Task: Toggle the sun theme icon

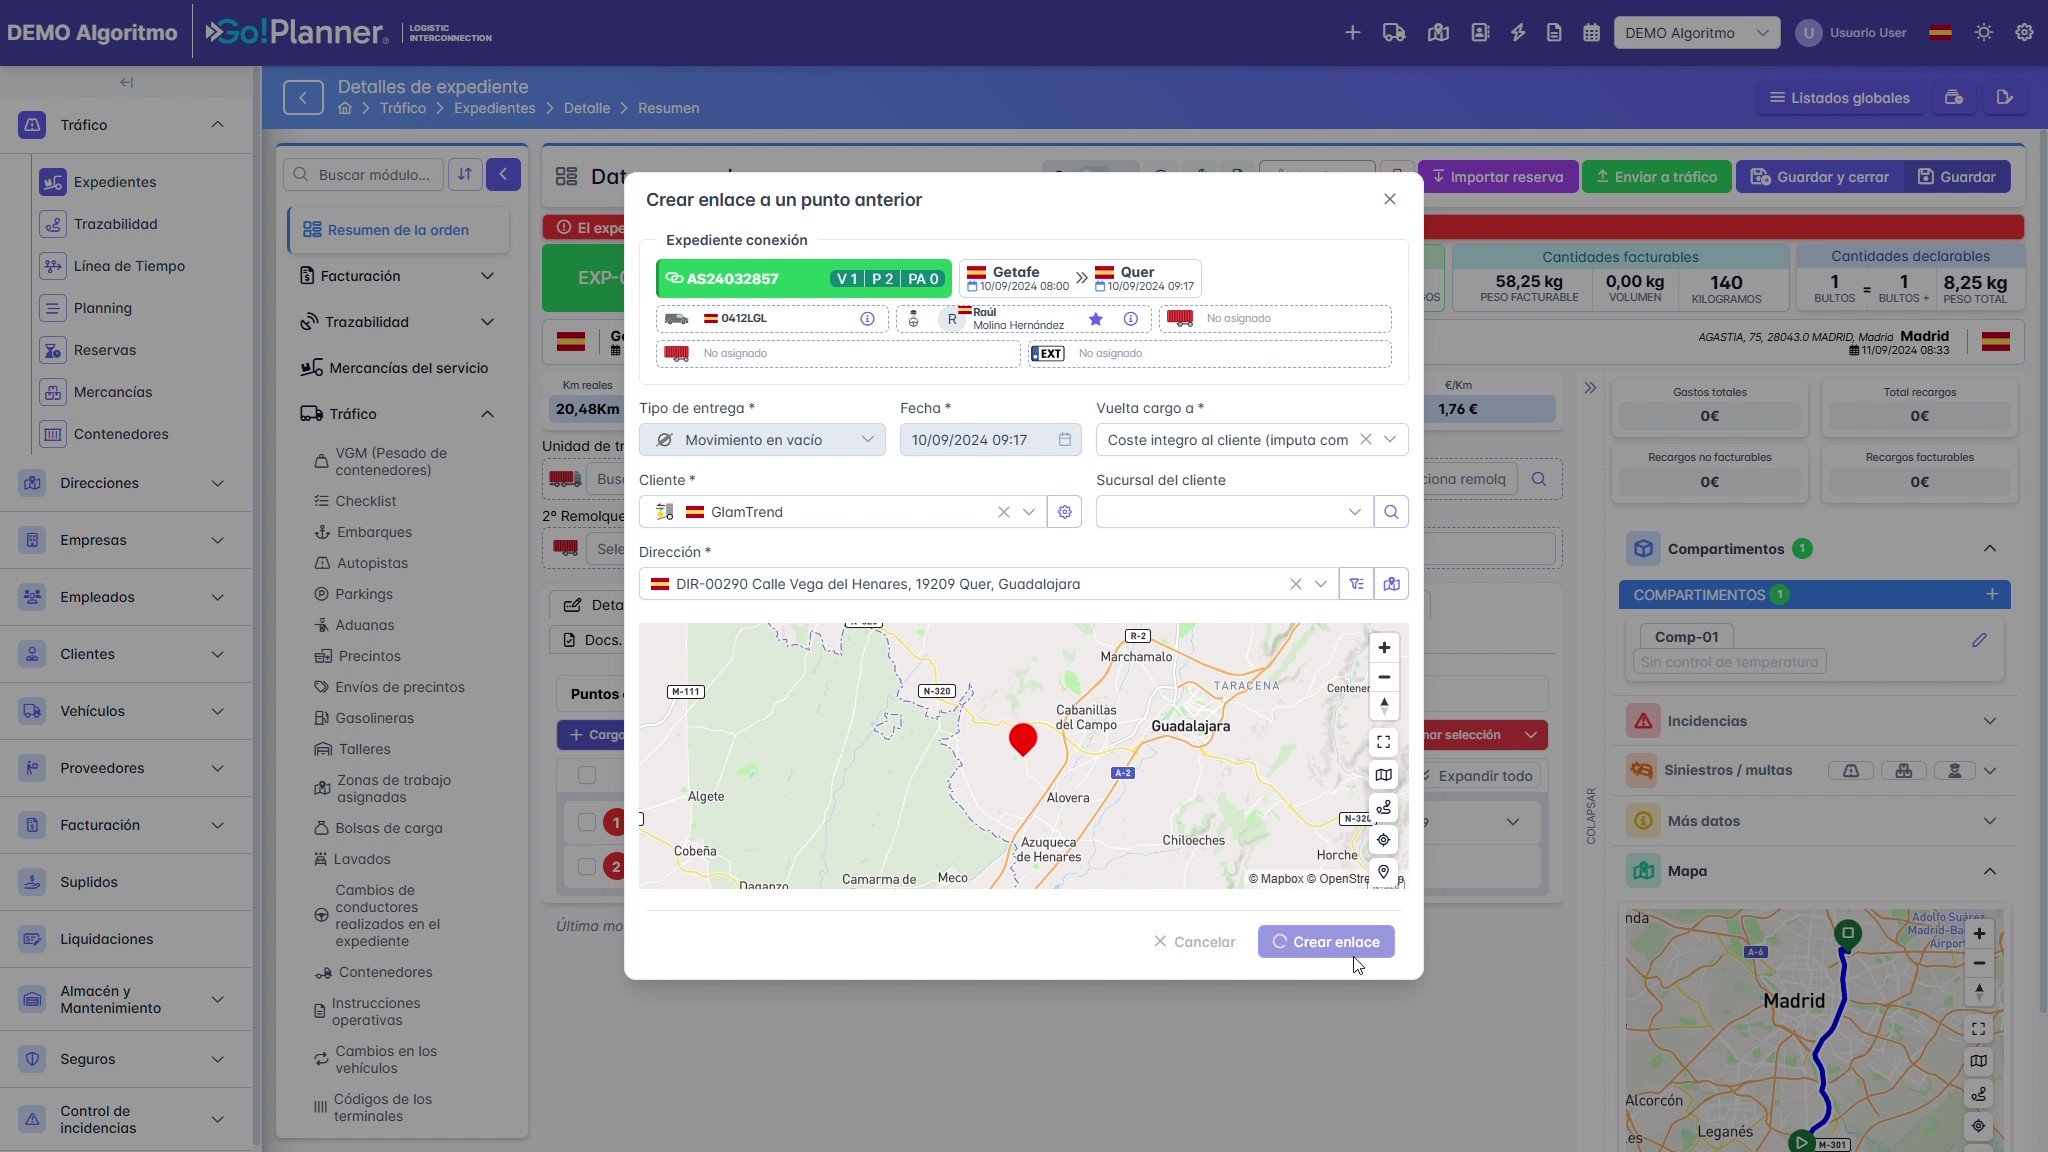Action: point(1984,33)
